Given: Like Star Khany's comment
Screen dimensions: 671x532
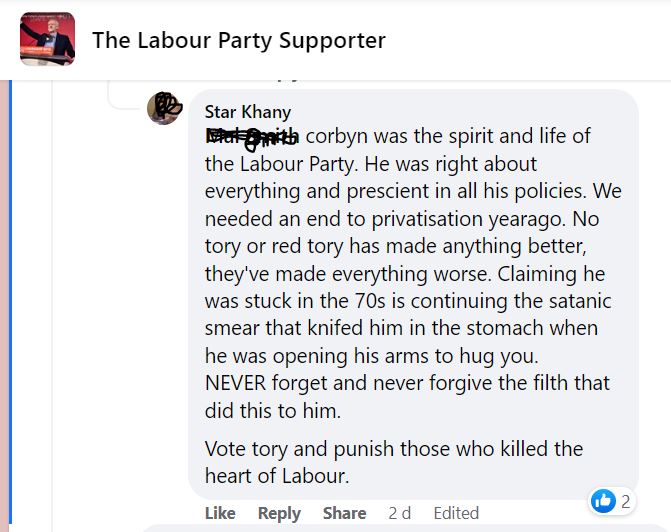Looking at the screenshot, I should (220, 513).
